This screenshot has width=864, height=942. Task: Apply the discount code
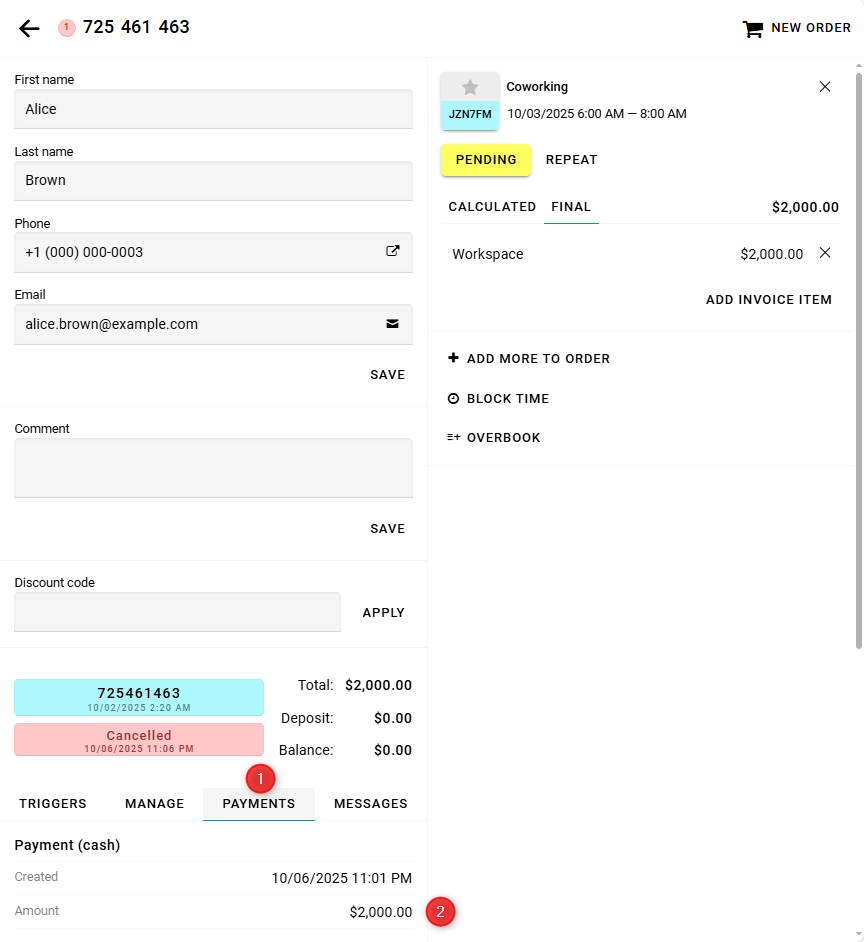pyautogui.click(x=383, y=612)
